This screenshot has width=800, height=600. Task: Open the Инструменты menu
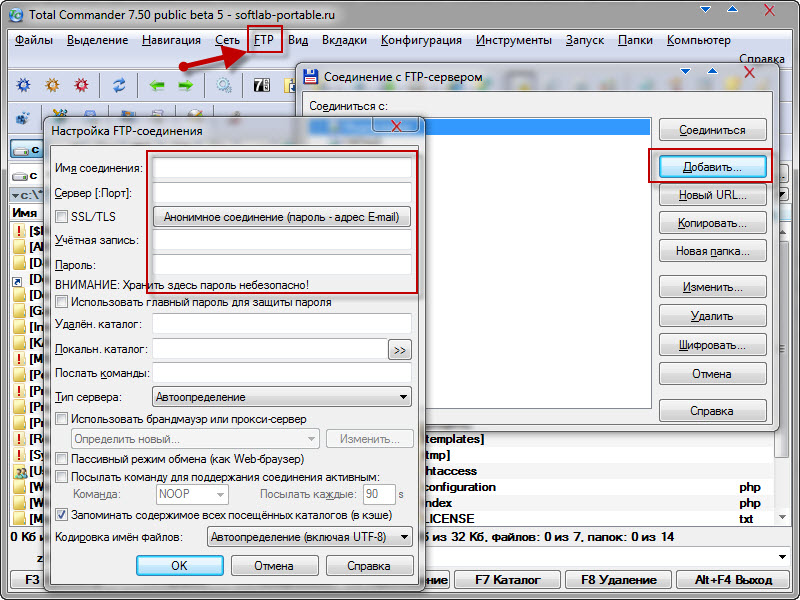514,40
